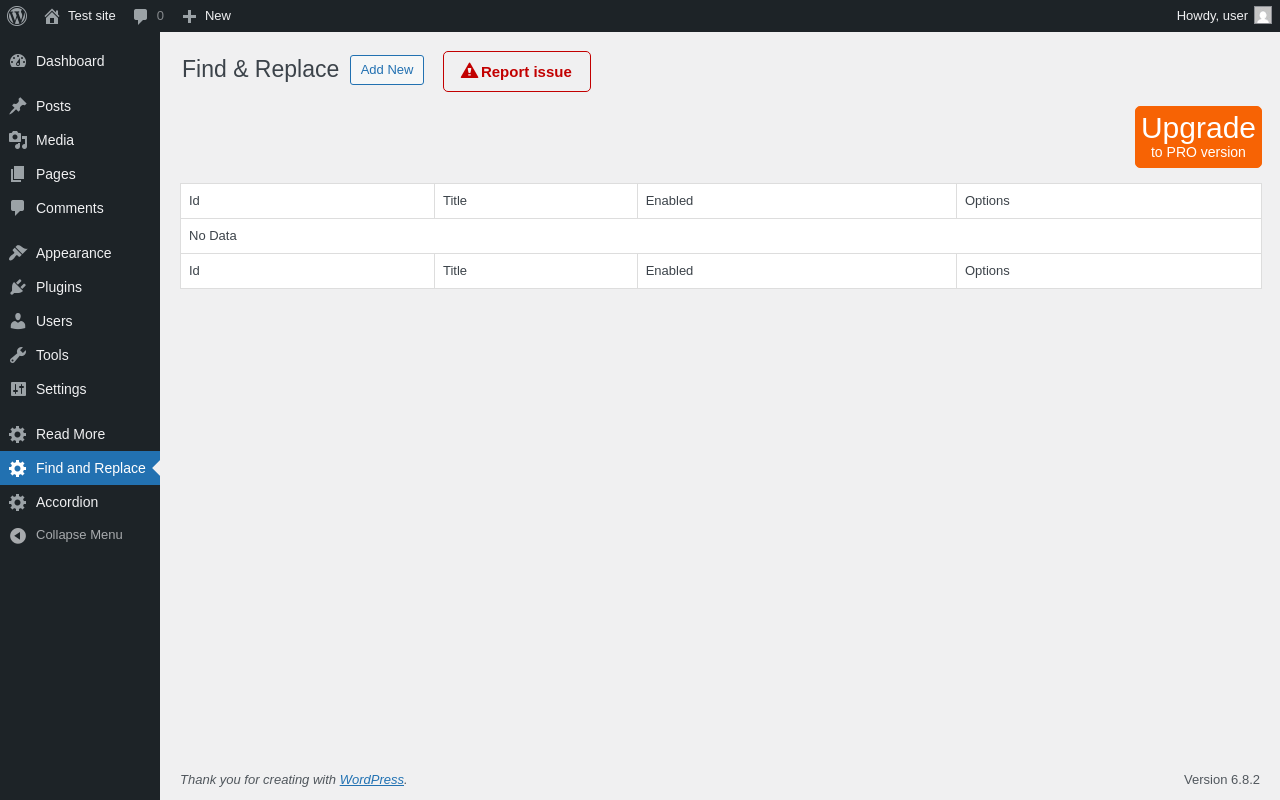Click the Comments bubble icon in sidebar
The image size is (1280, 800).
18,208
